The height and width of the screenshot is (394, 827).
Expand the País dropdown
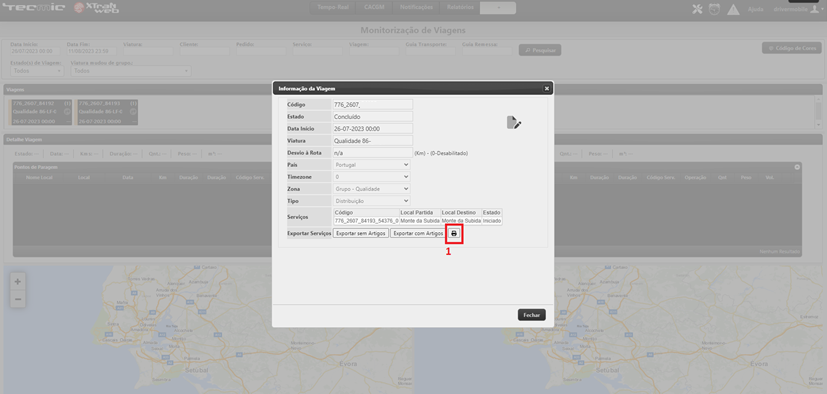point(372,165)
